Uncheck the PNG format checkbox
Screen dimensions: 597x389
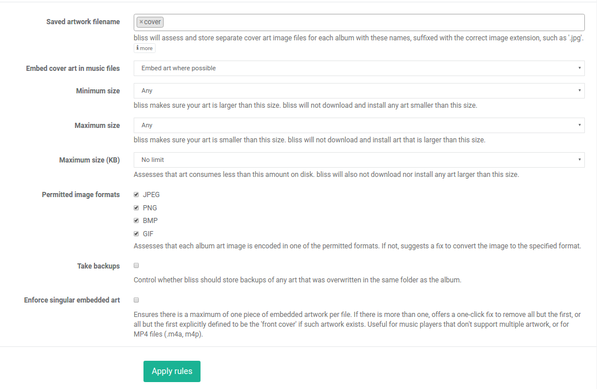coord(136,207)
